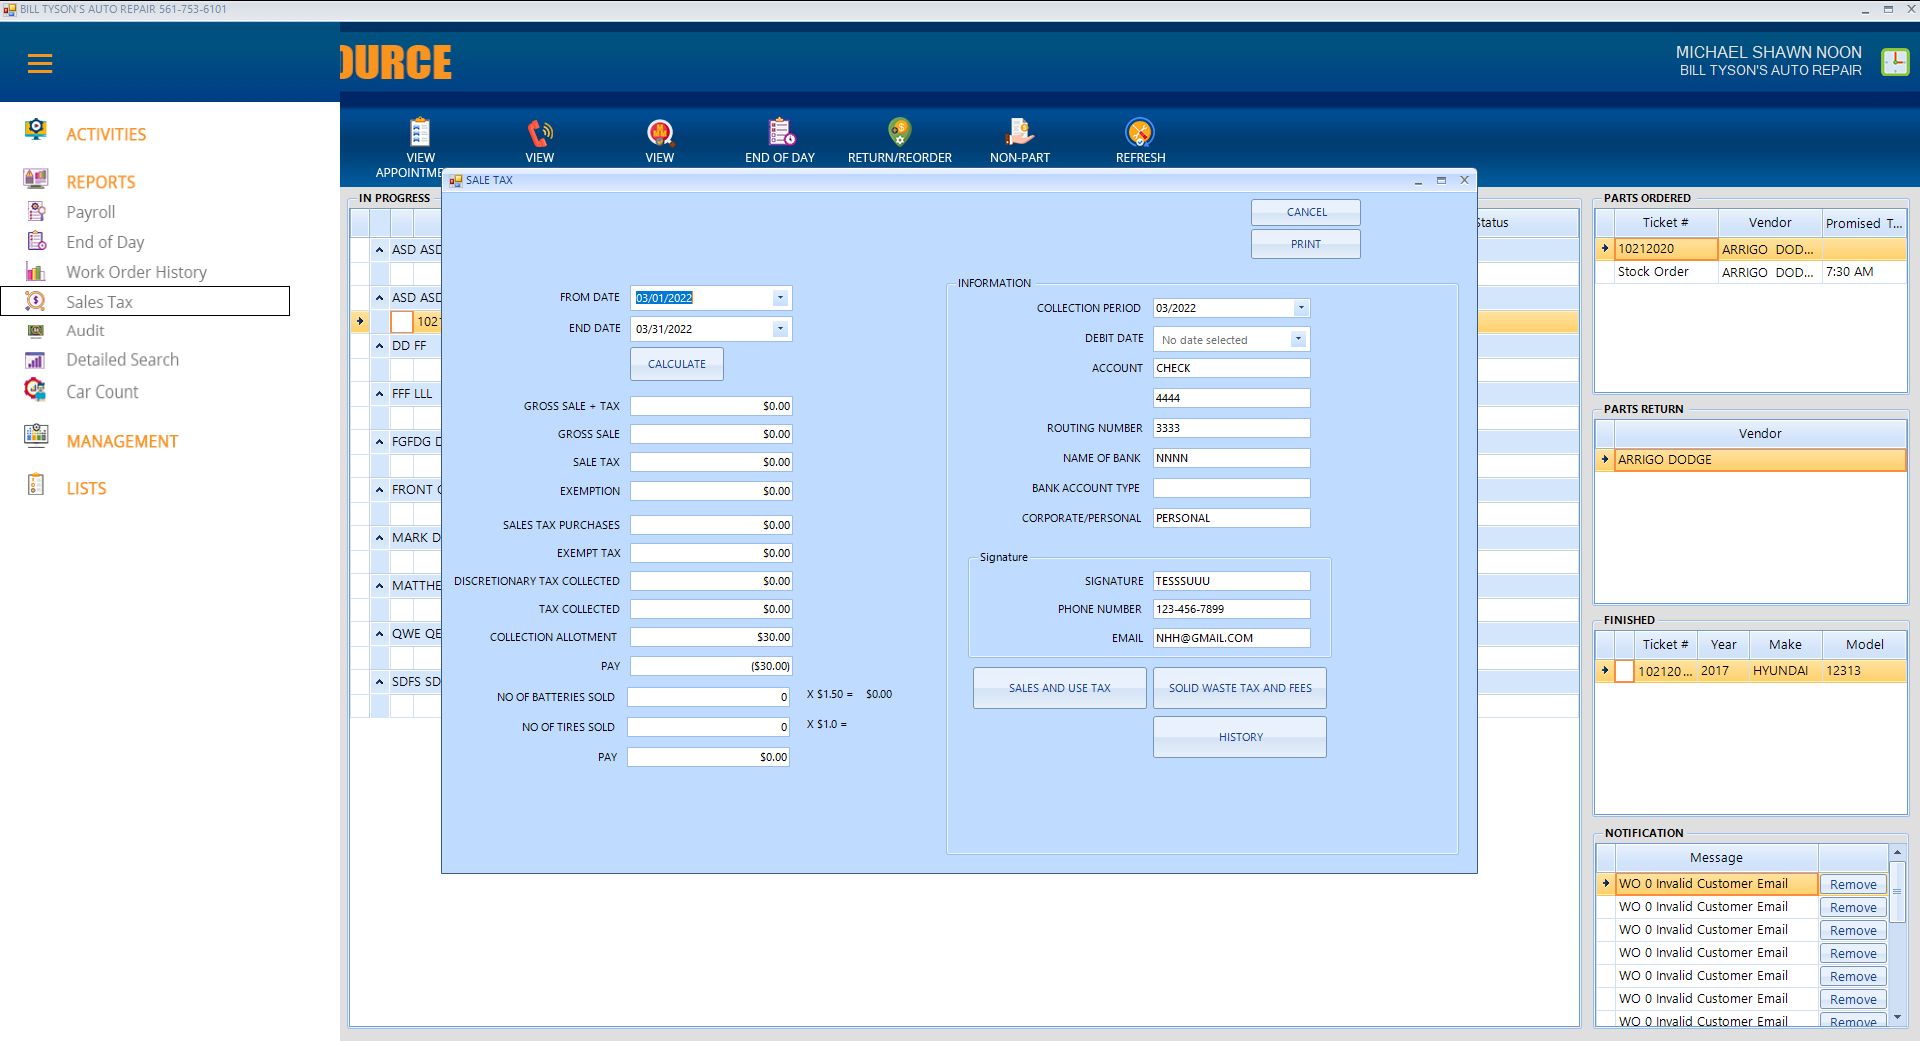The image size is (1920, 1041).
Task: Click the time clock icon beside username
Action: 1894,62
